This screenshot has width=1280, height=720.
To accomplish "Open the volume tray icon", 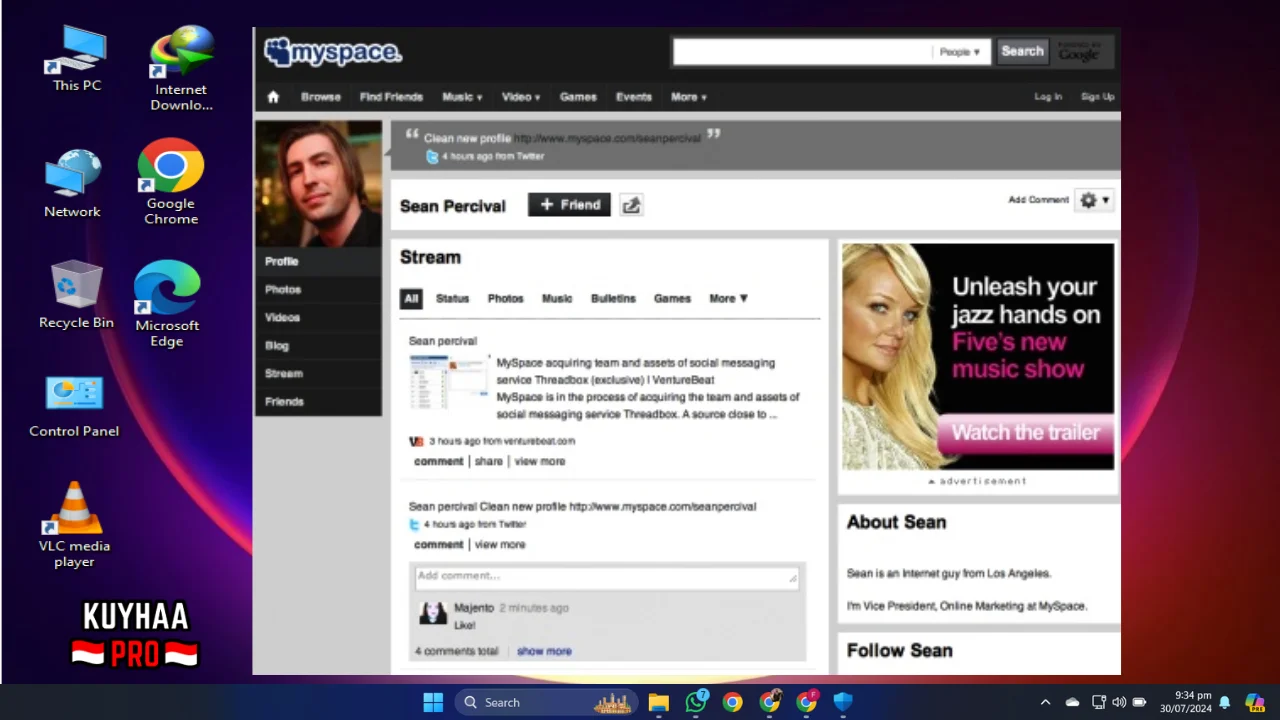I will click(x=1119, y=702).
